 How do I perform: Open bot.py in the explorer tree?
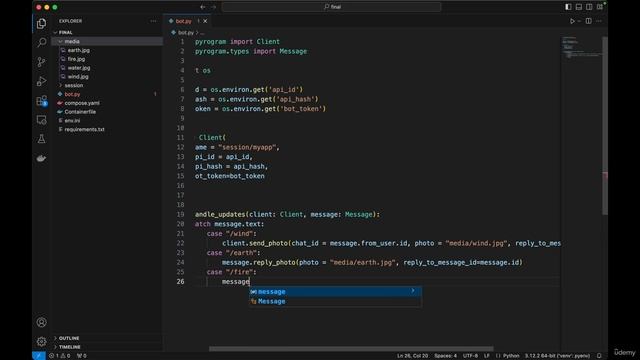click(x=72, y=94)
